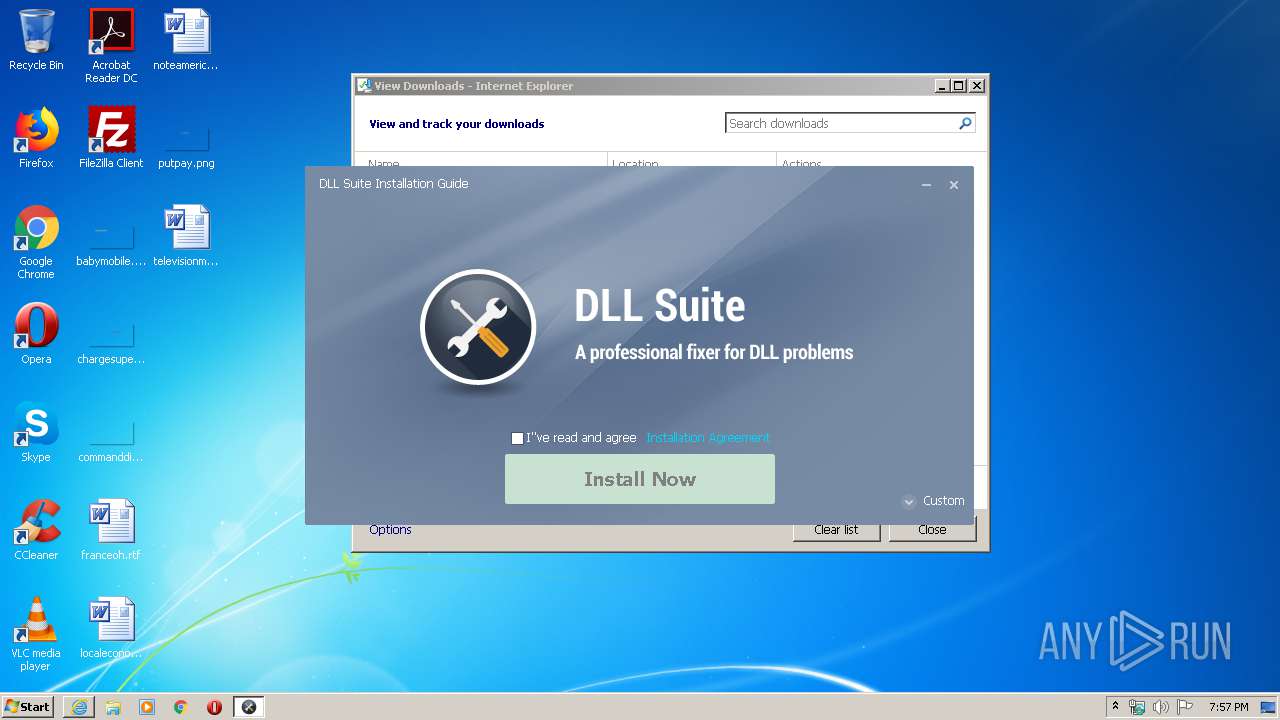
Task: Open Windows Media Player taskbar icon
Action: [147, 707]
